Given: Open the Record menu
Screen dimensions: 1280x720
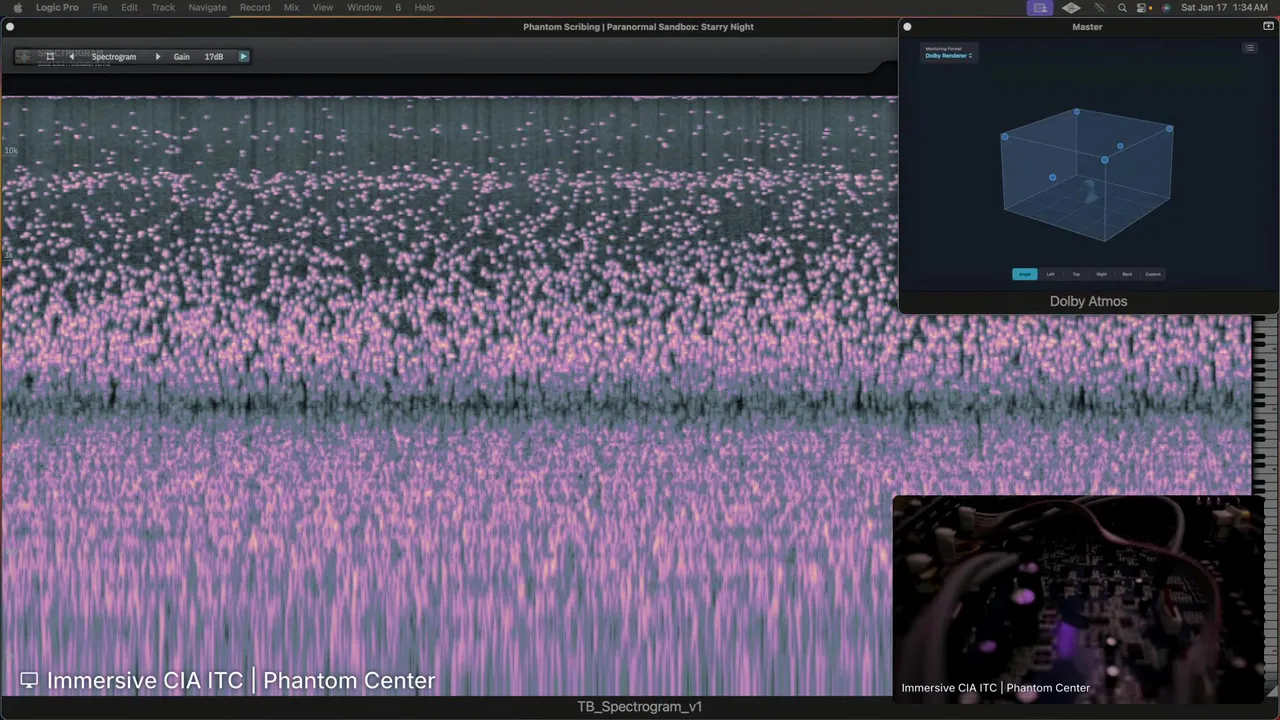Looking at the screenshot, I should pyautogui.click(x=255, y=7).
